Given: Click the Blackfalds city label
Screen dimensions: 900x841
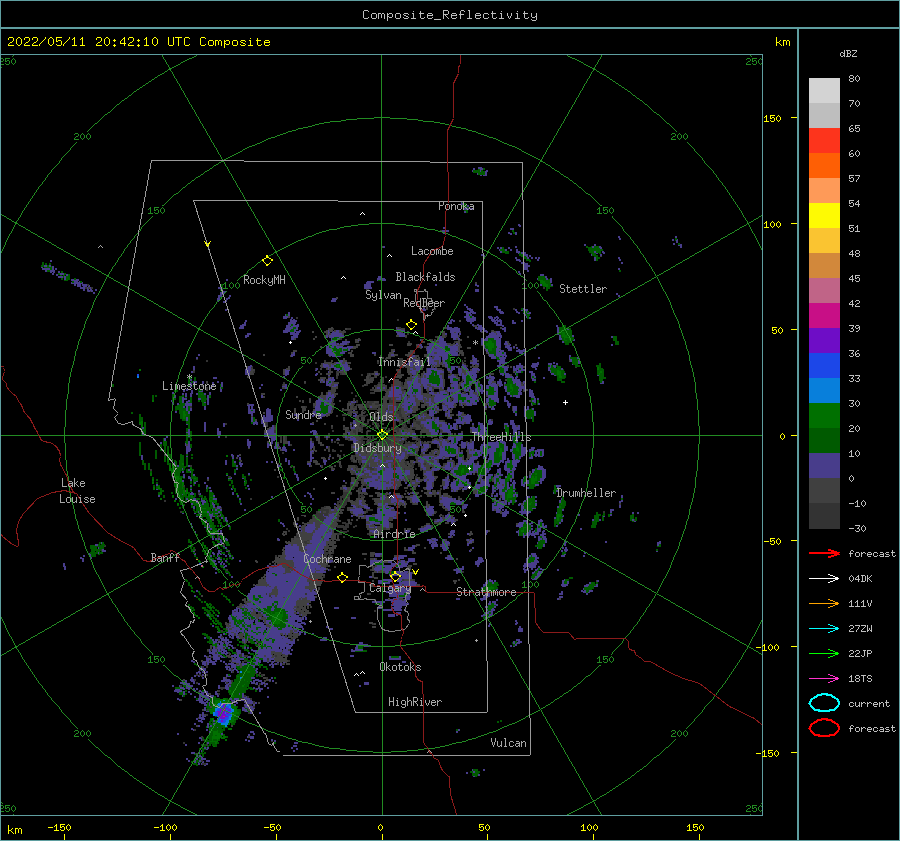Looking at the screenshot, I should pos(425,277).
